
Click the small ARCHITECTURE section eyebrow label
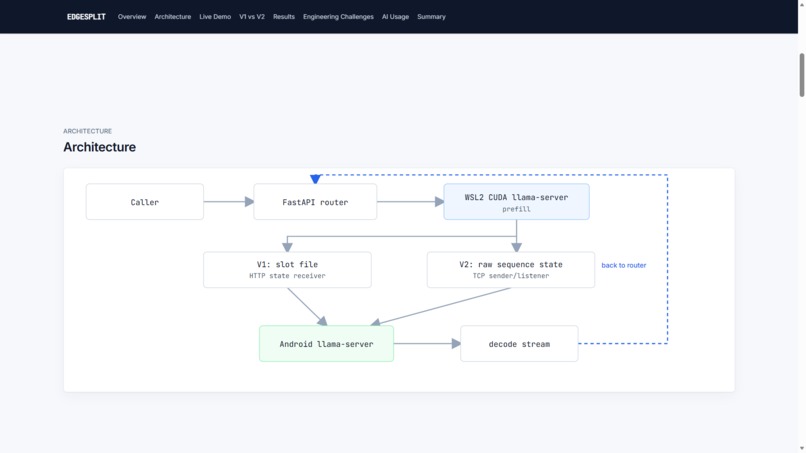tap(87, 131)
